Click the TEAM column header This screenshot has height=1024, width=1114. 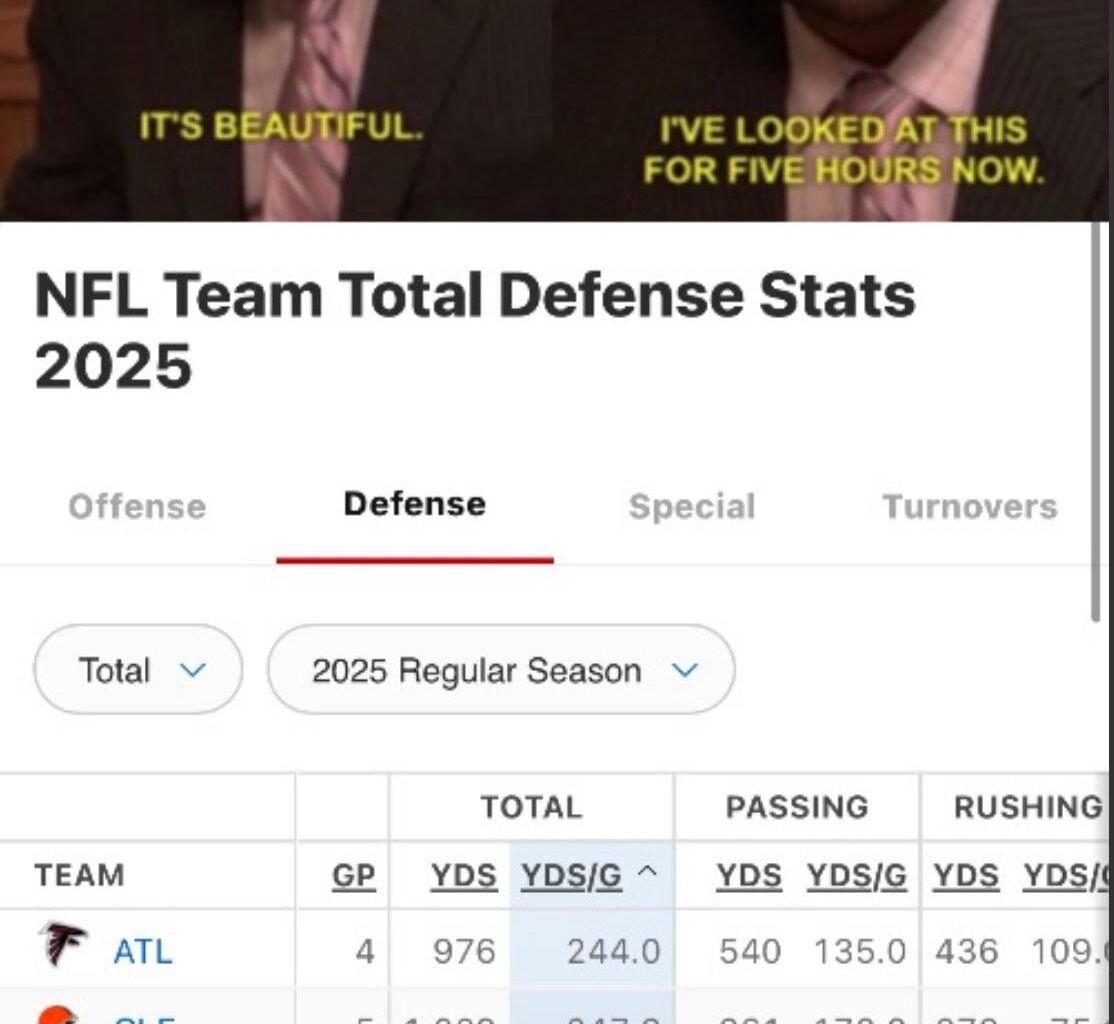coord(80,875)
